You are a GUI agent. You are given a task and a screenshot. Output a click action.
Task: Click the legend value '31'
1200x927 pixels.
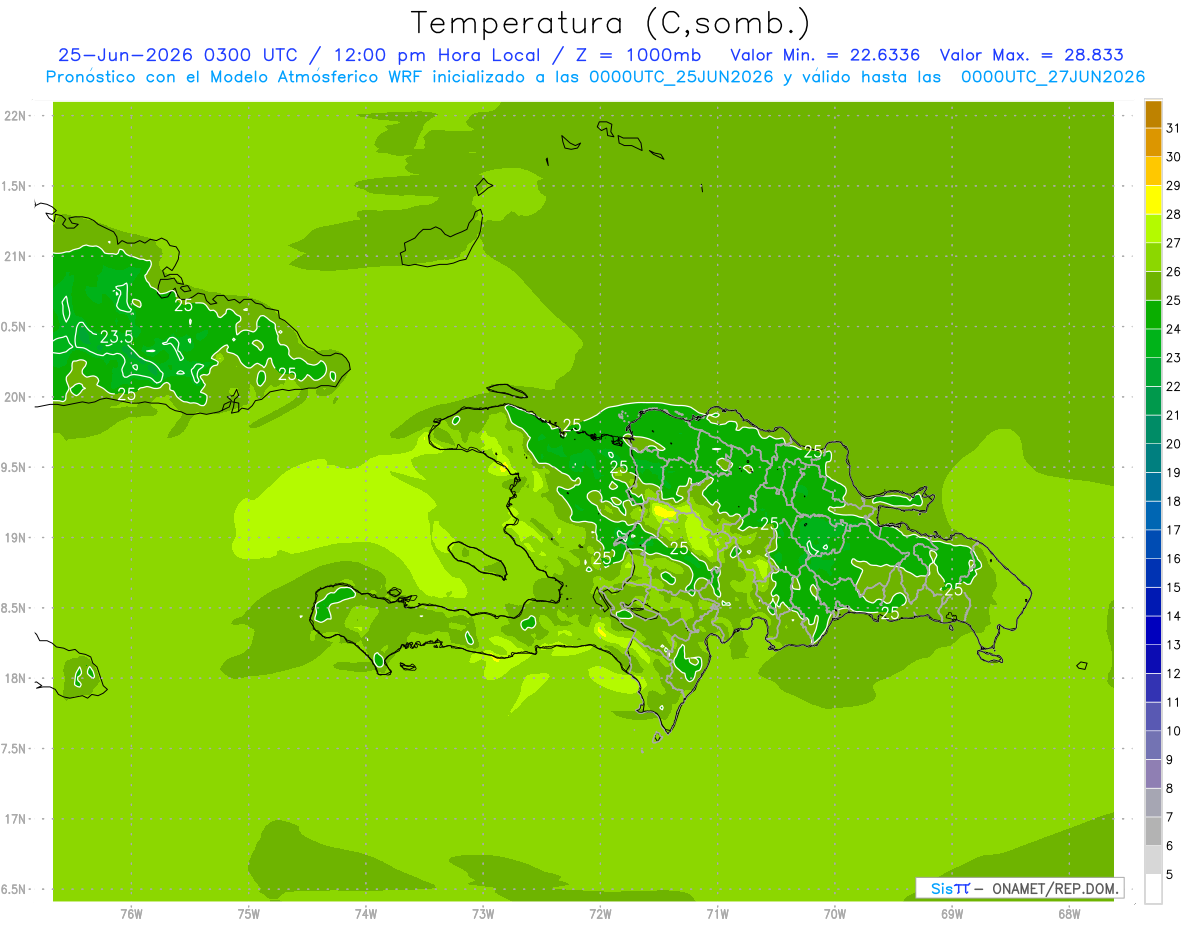click(1173, 128)
